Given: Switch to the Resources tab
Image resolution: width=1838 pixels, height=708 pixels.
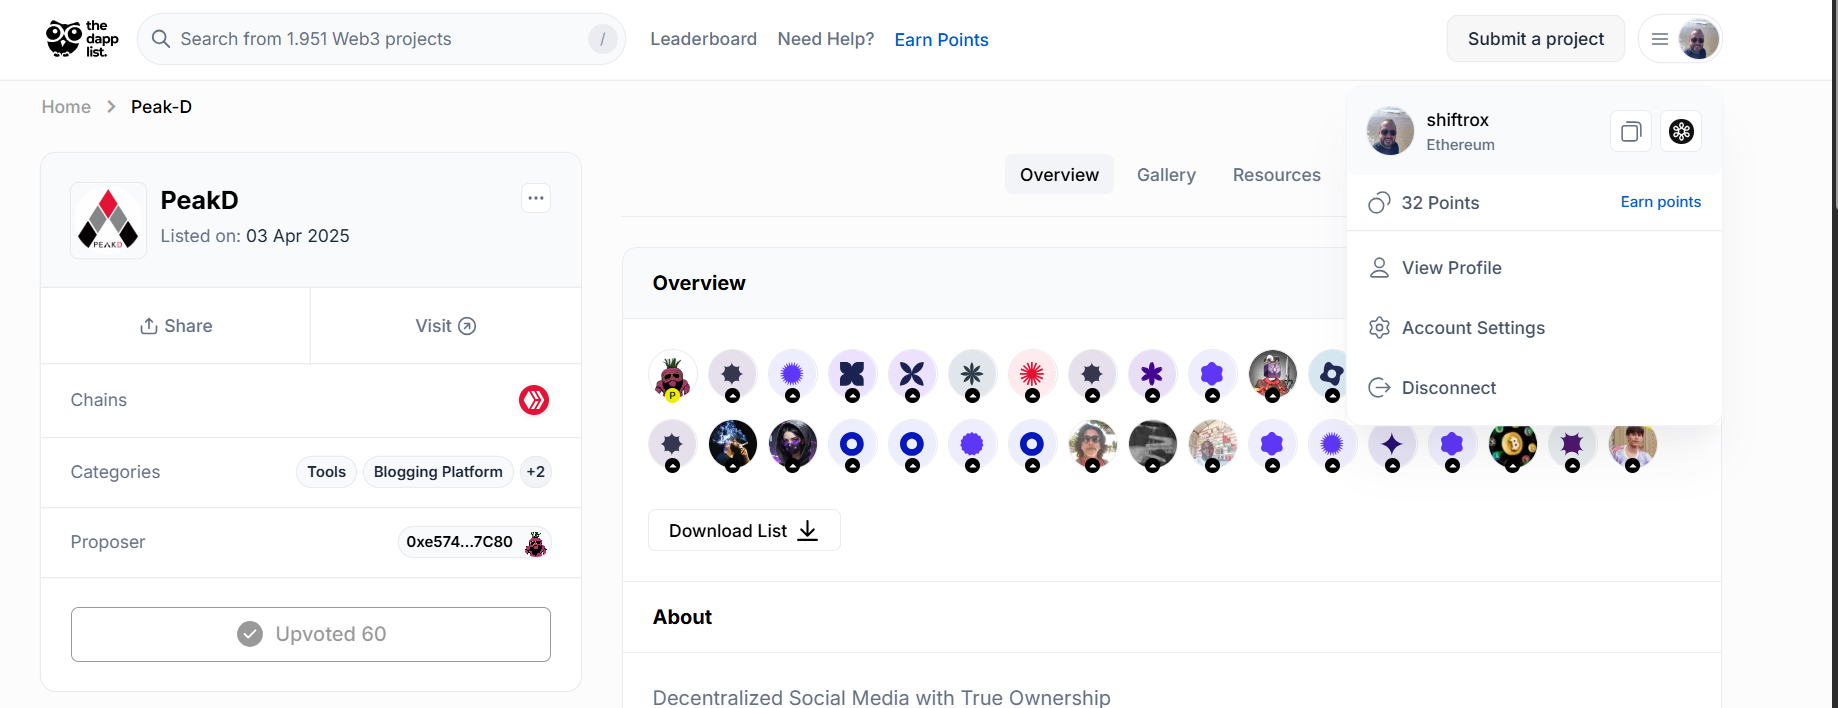Looking at the screenshot, I should (x=1276, y=175).
